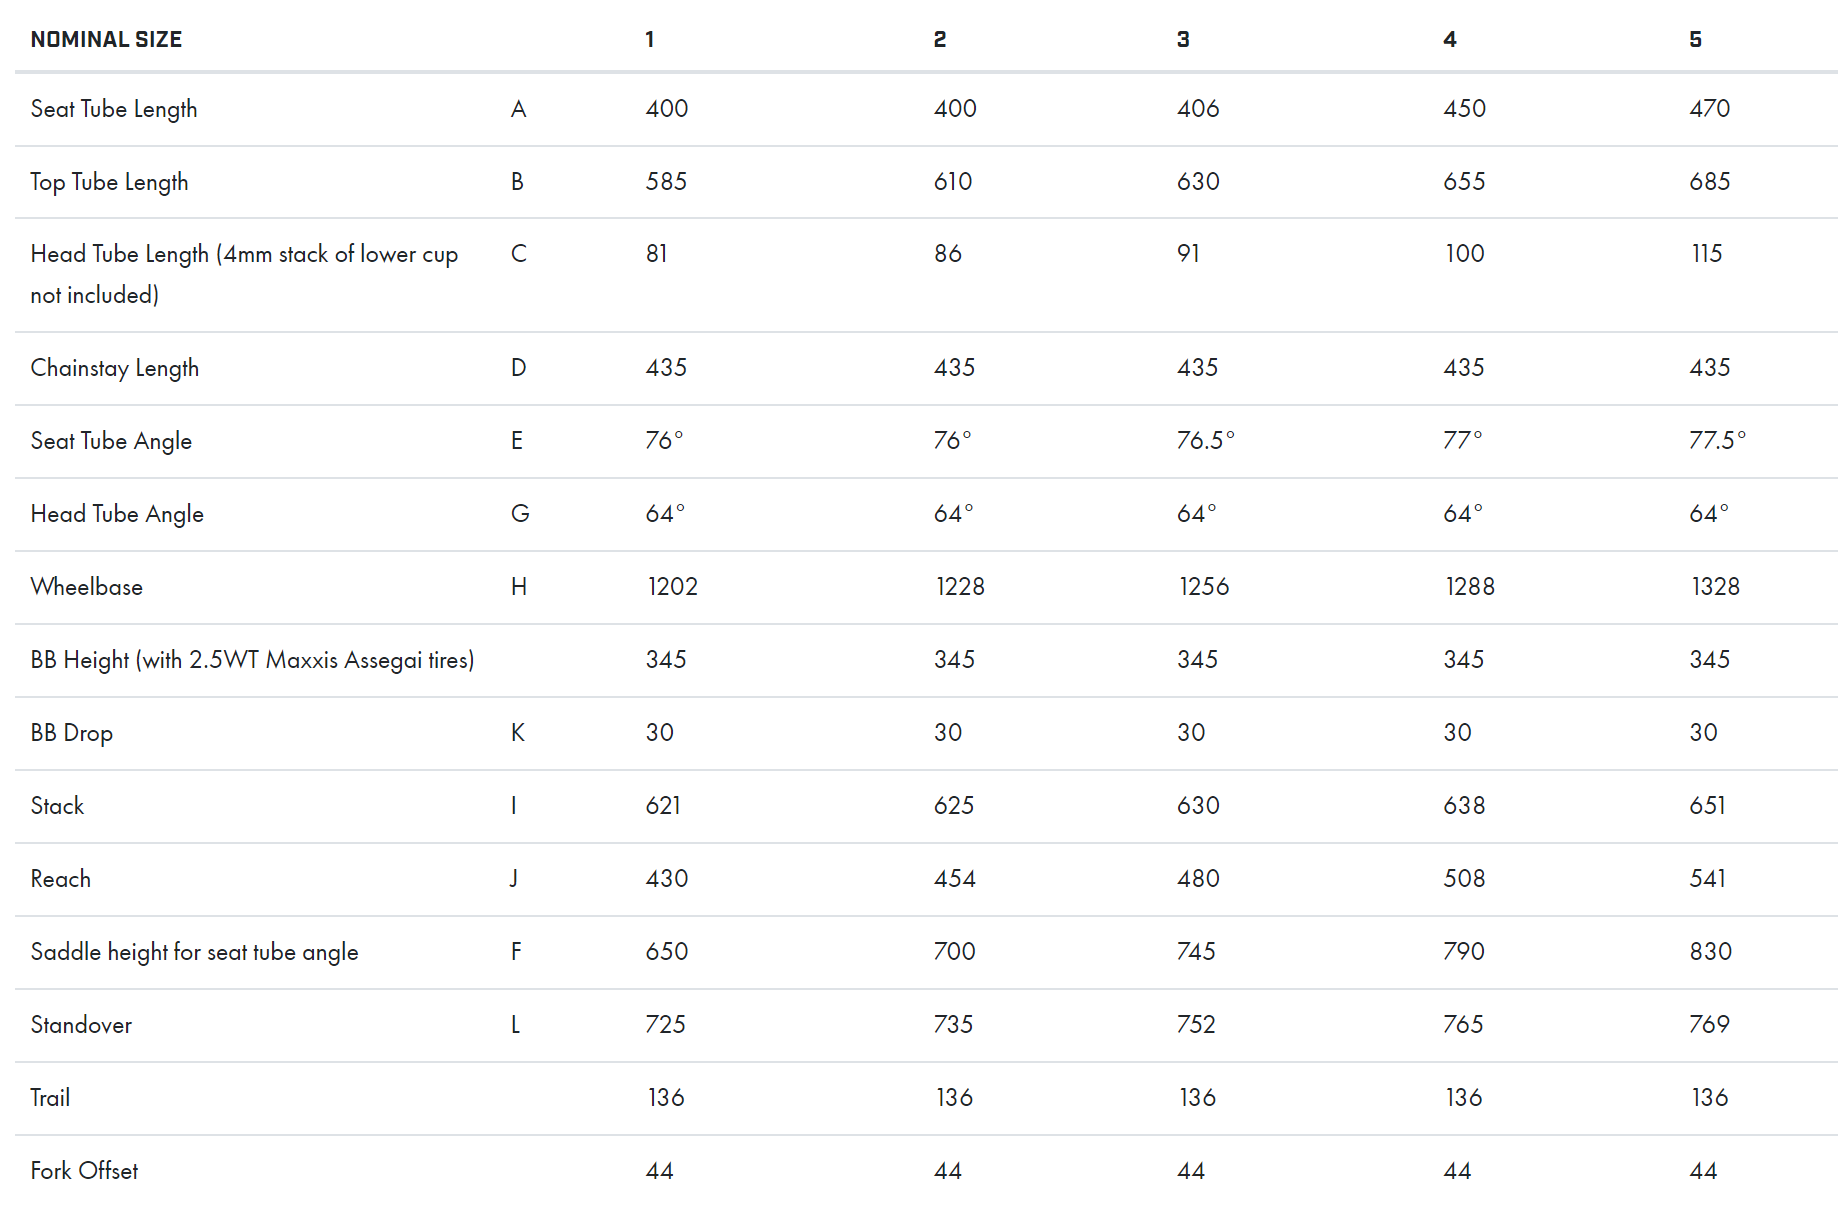Select the Head Tube Length description text
The width and height of the screenshot is (1838, 1208).
[x=244, y=274]
